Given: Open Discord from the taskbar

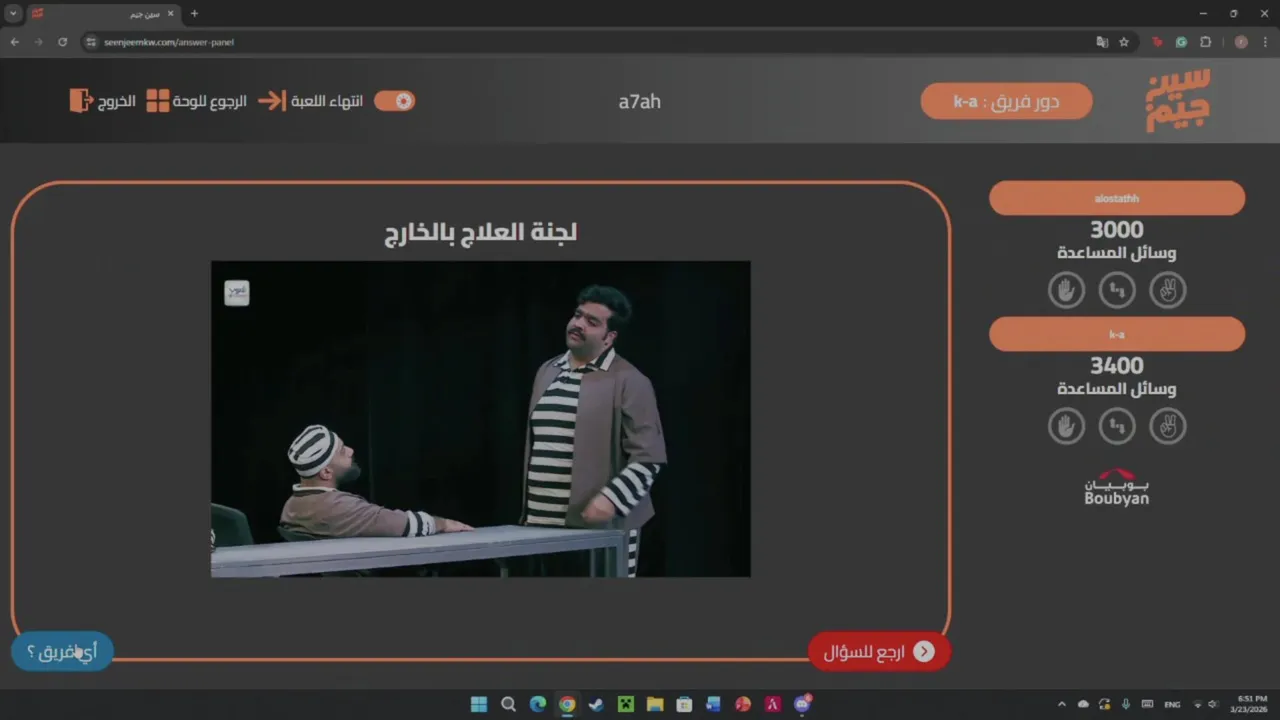Looking at the screenshot, I should 802,704.
